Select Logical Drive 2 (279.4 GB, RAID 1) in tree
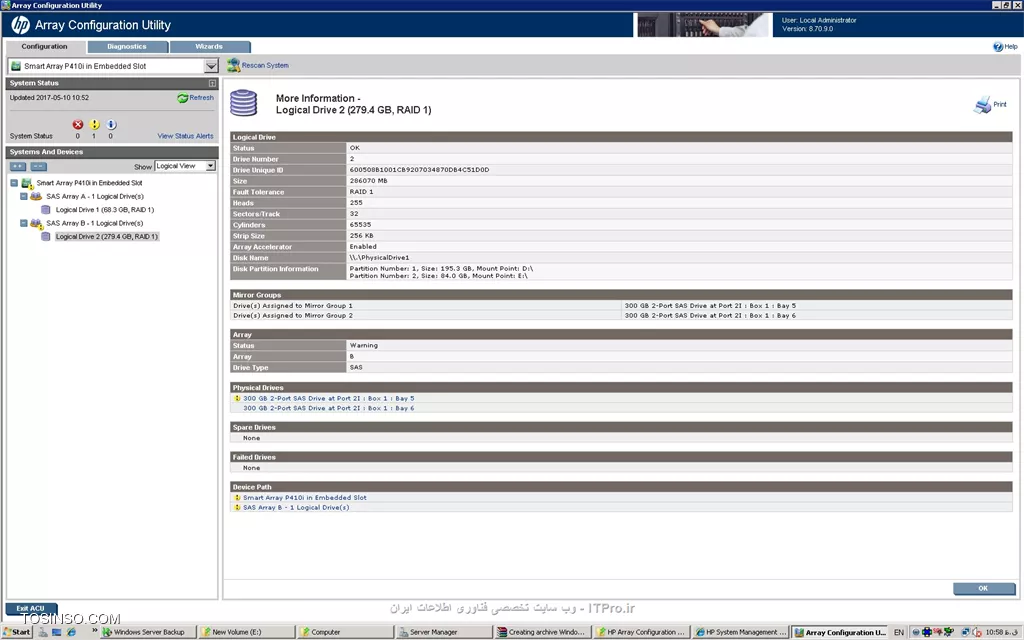Image resolution: width=1024 pixels, height=640 pixels. [106, 236]
